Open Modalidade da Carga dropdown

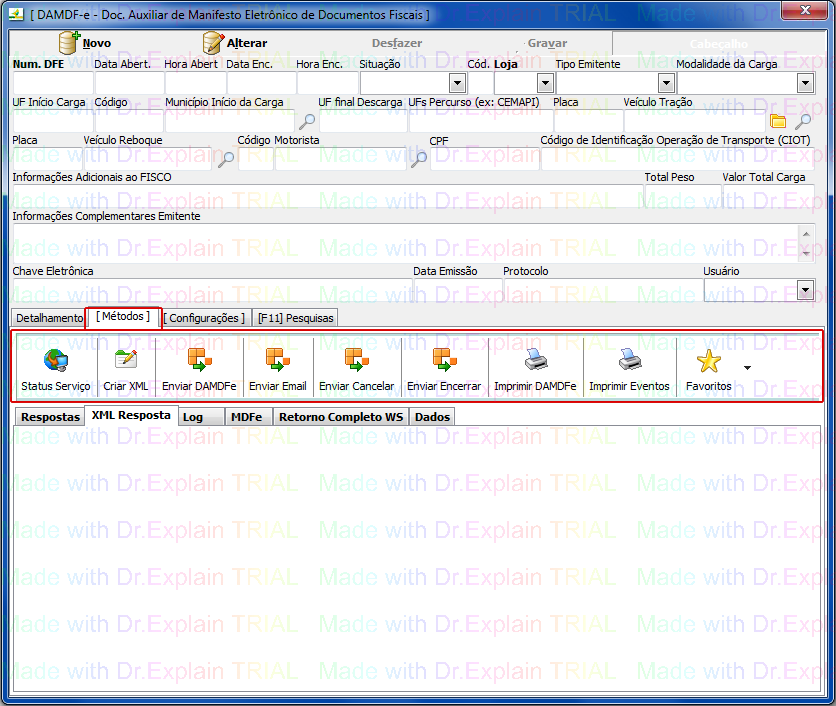805,83
